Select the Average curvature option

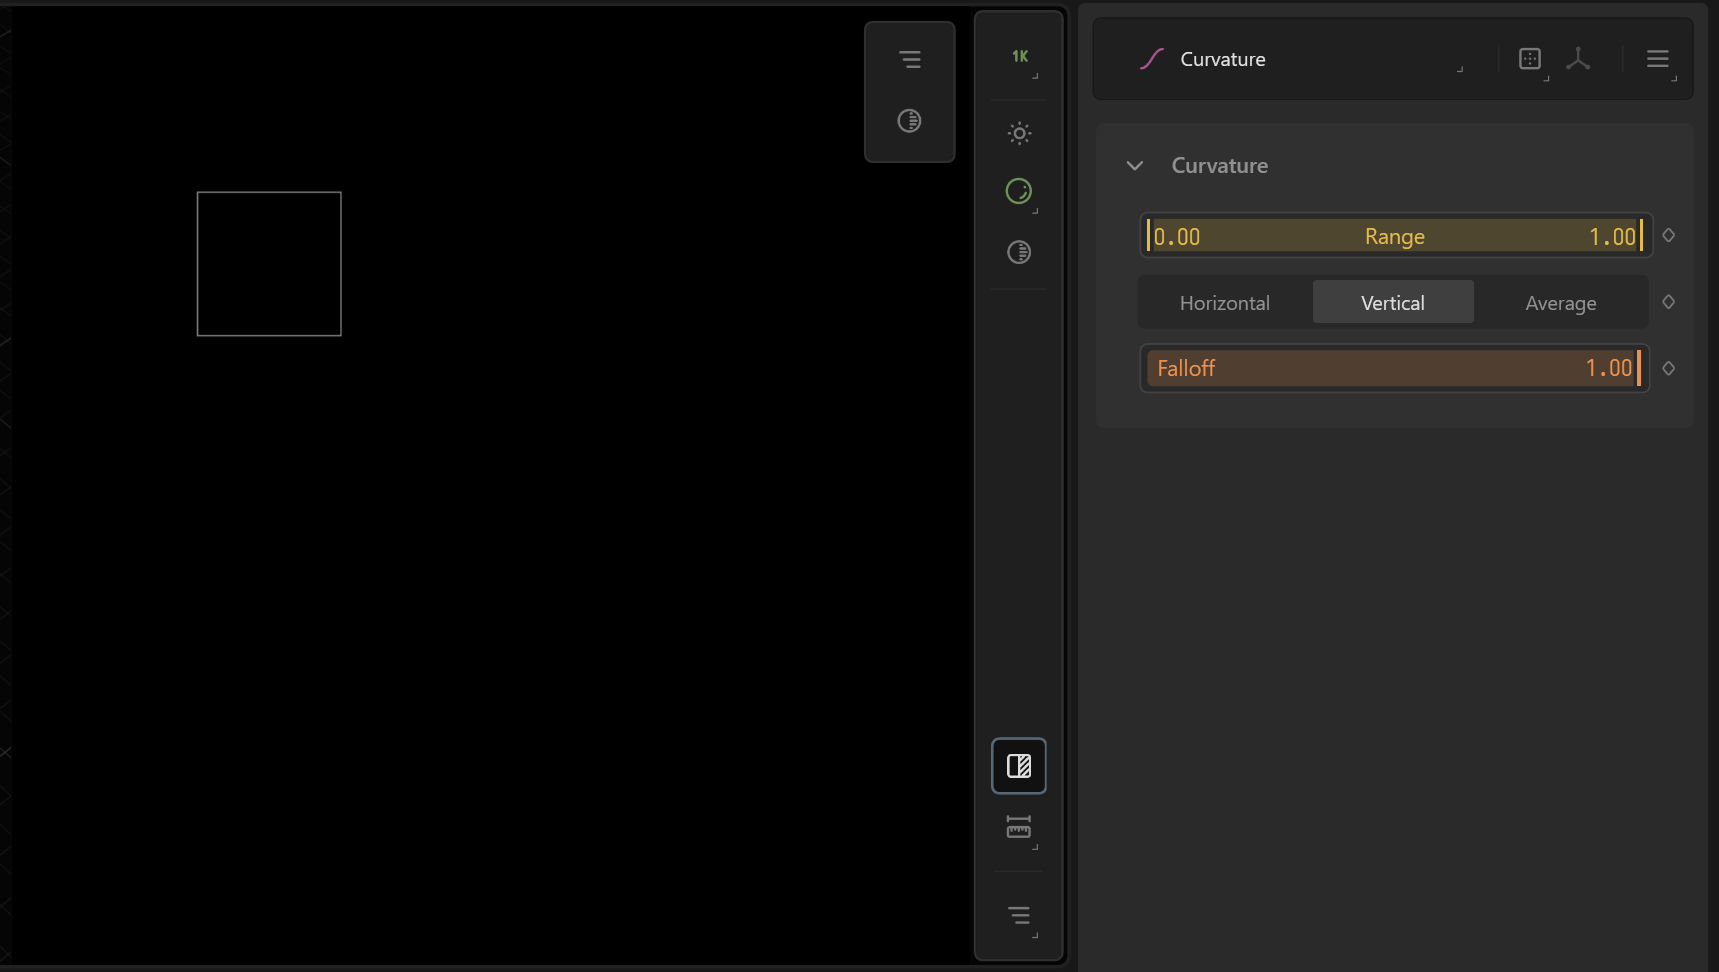pos(1560,303)
